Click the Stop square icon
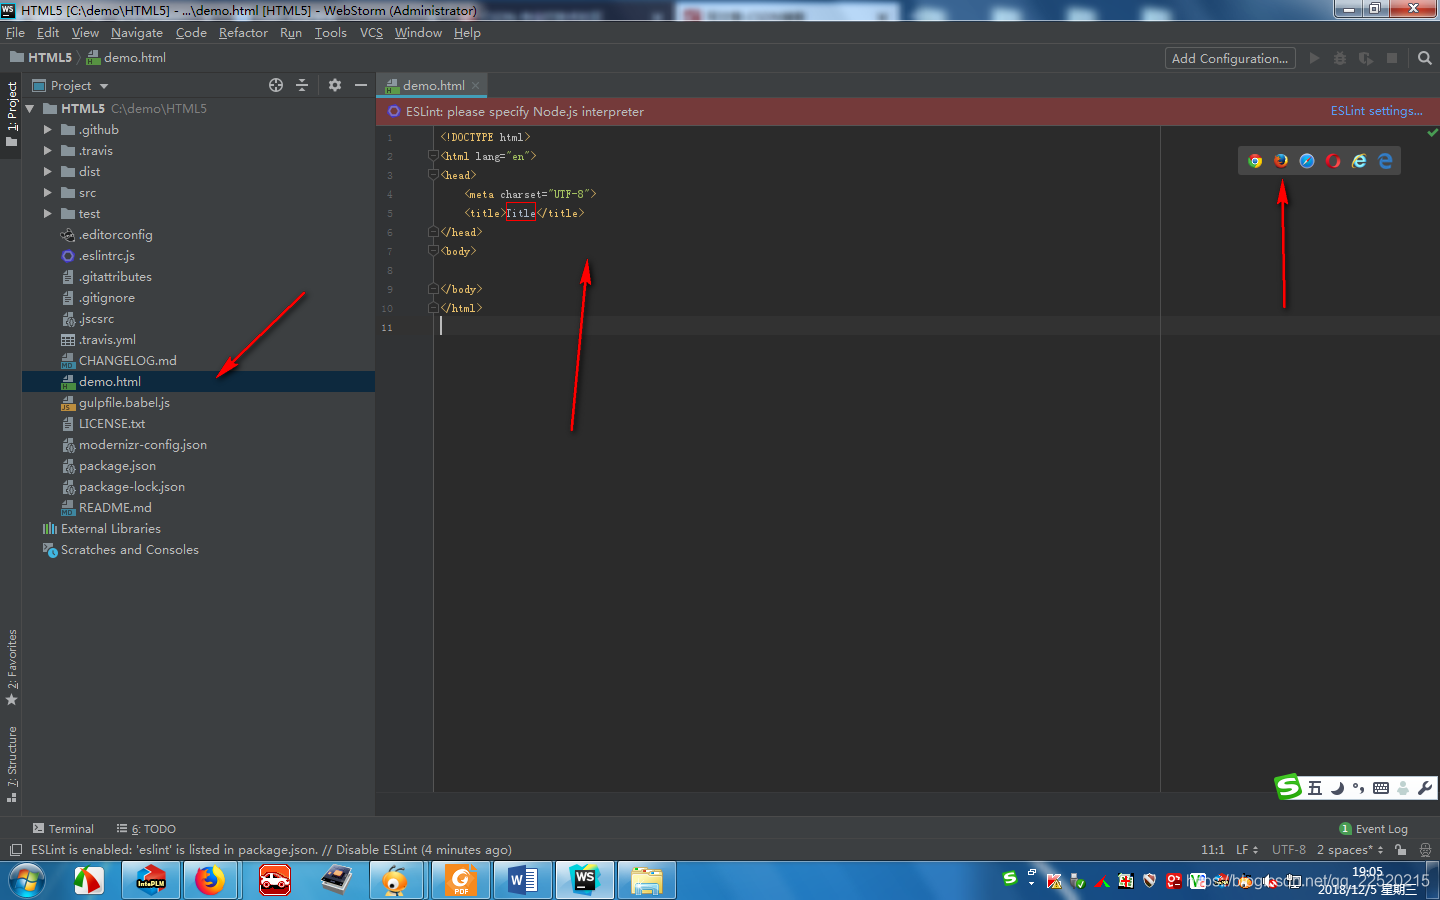This screenshot has width=1440, height=900. (1392, 58)
